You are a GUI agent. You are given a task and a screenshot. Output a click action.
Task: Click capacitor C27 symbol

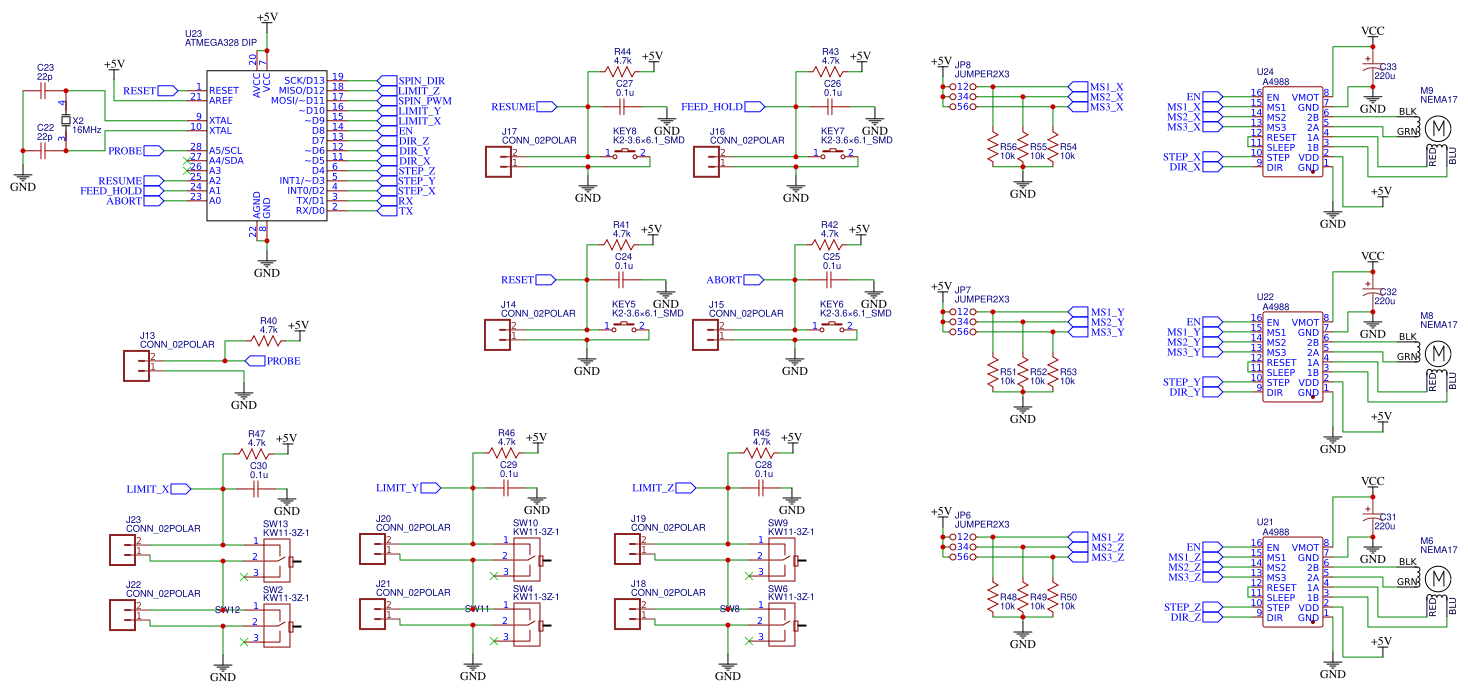624,105
